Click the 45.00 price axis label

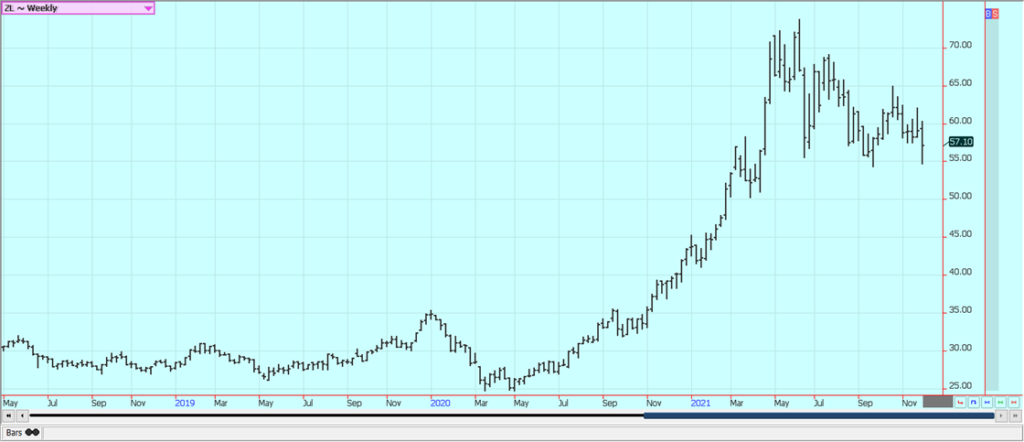pyautogui.click(x=961, y=234)
